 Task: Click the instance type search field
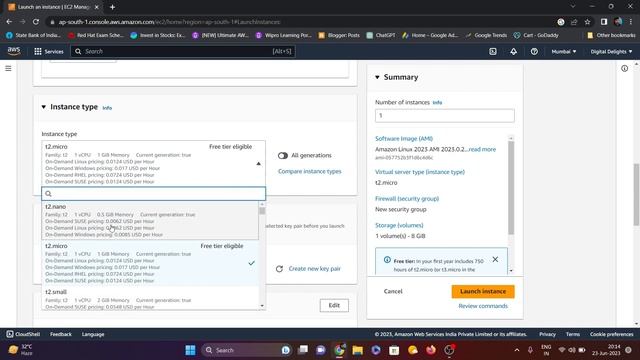[x=153, y=193]
